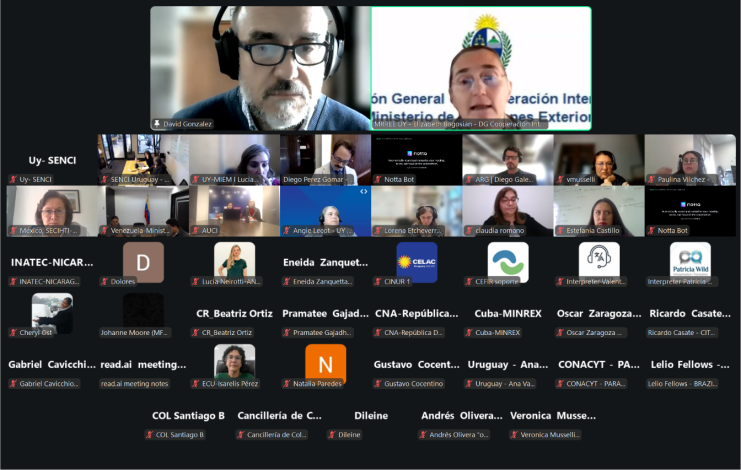Viewport: 741px width, 470px height.
Task: Select the MRREE UY Elizabeth Bogosian speaker video
Action: [481, 68]
